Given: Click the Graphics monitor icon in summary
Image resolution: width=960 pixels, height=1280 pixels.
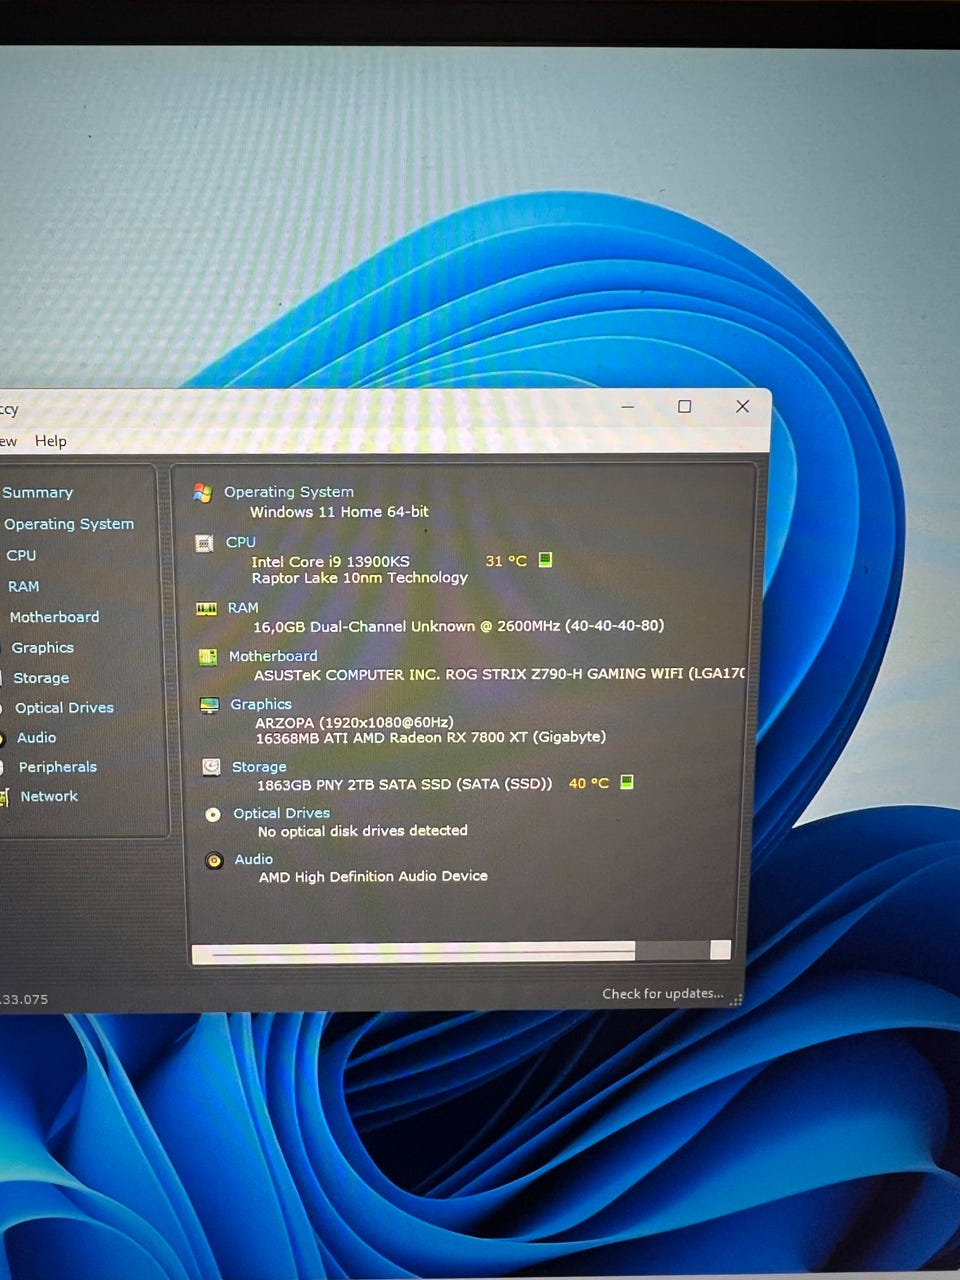Looking at the screenshot, I should point(209,705).
